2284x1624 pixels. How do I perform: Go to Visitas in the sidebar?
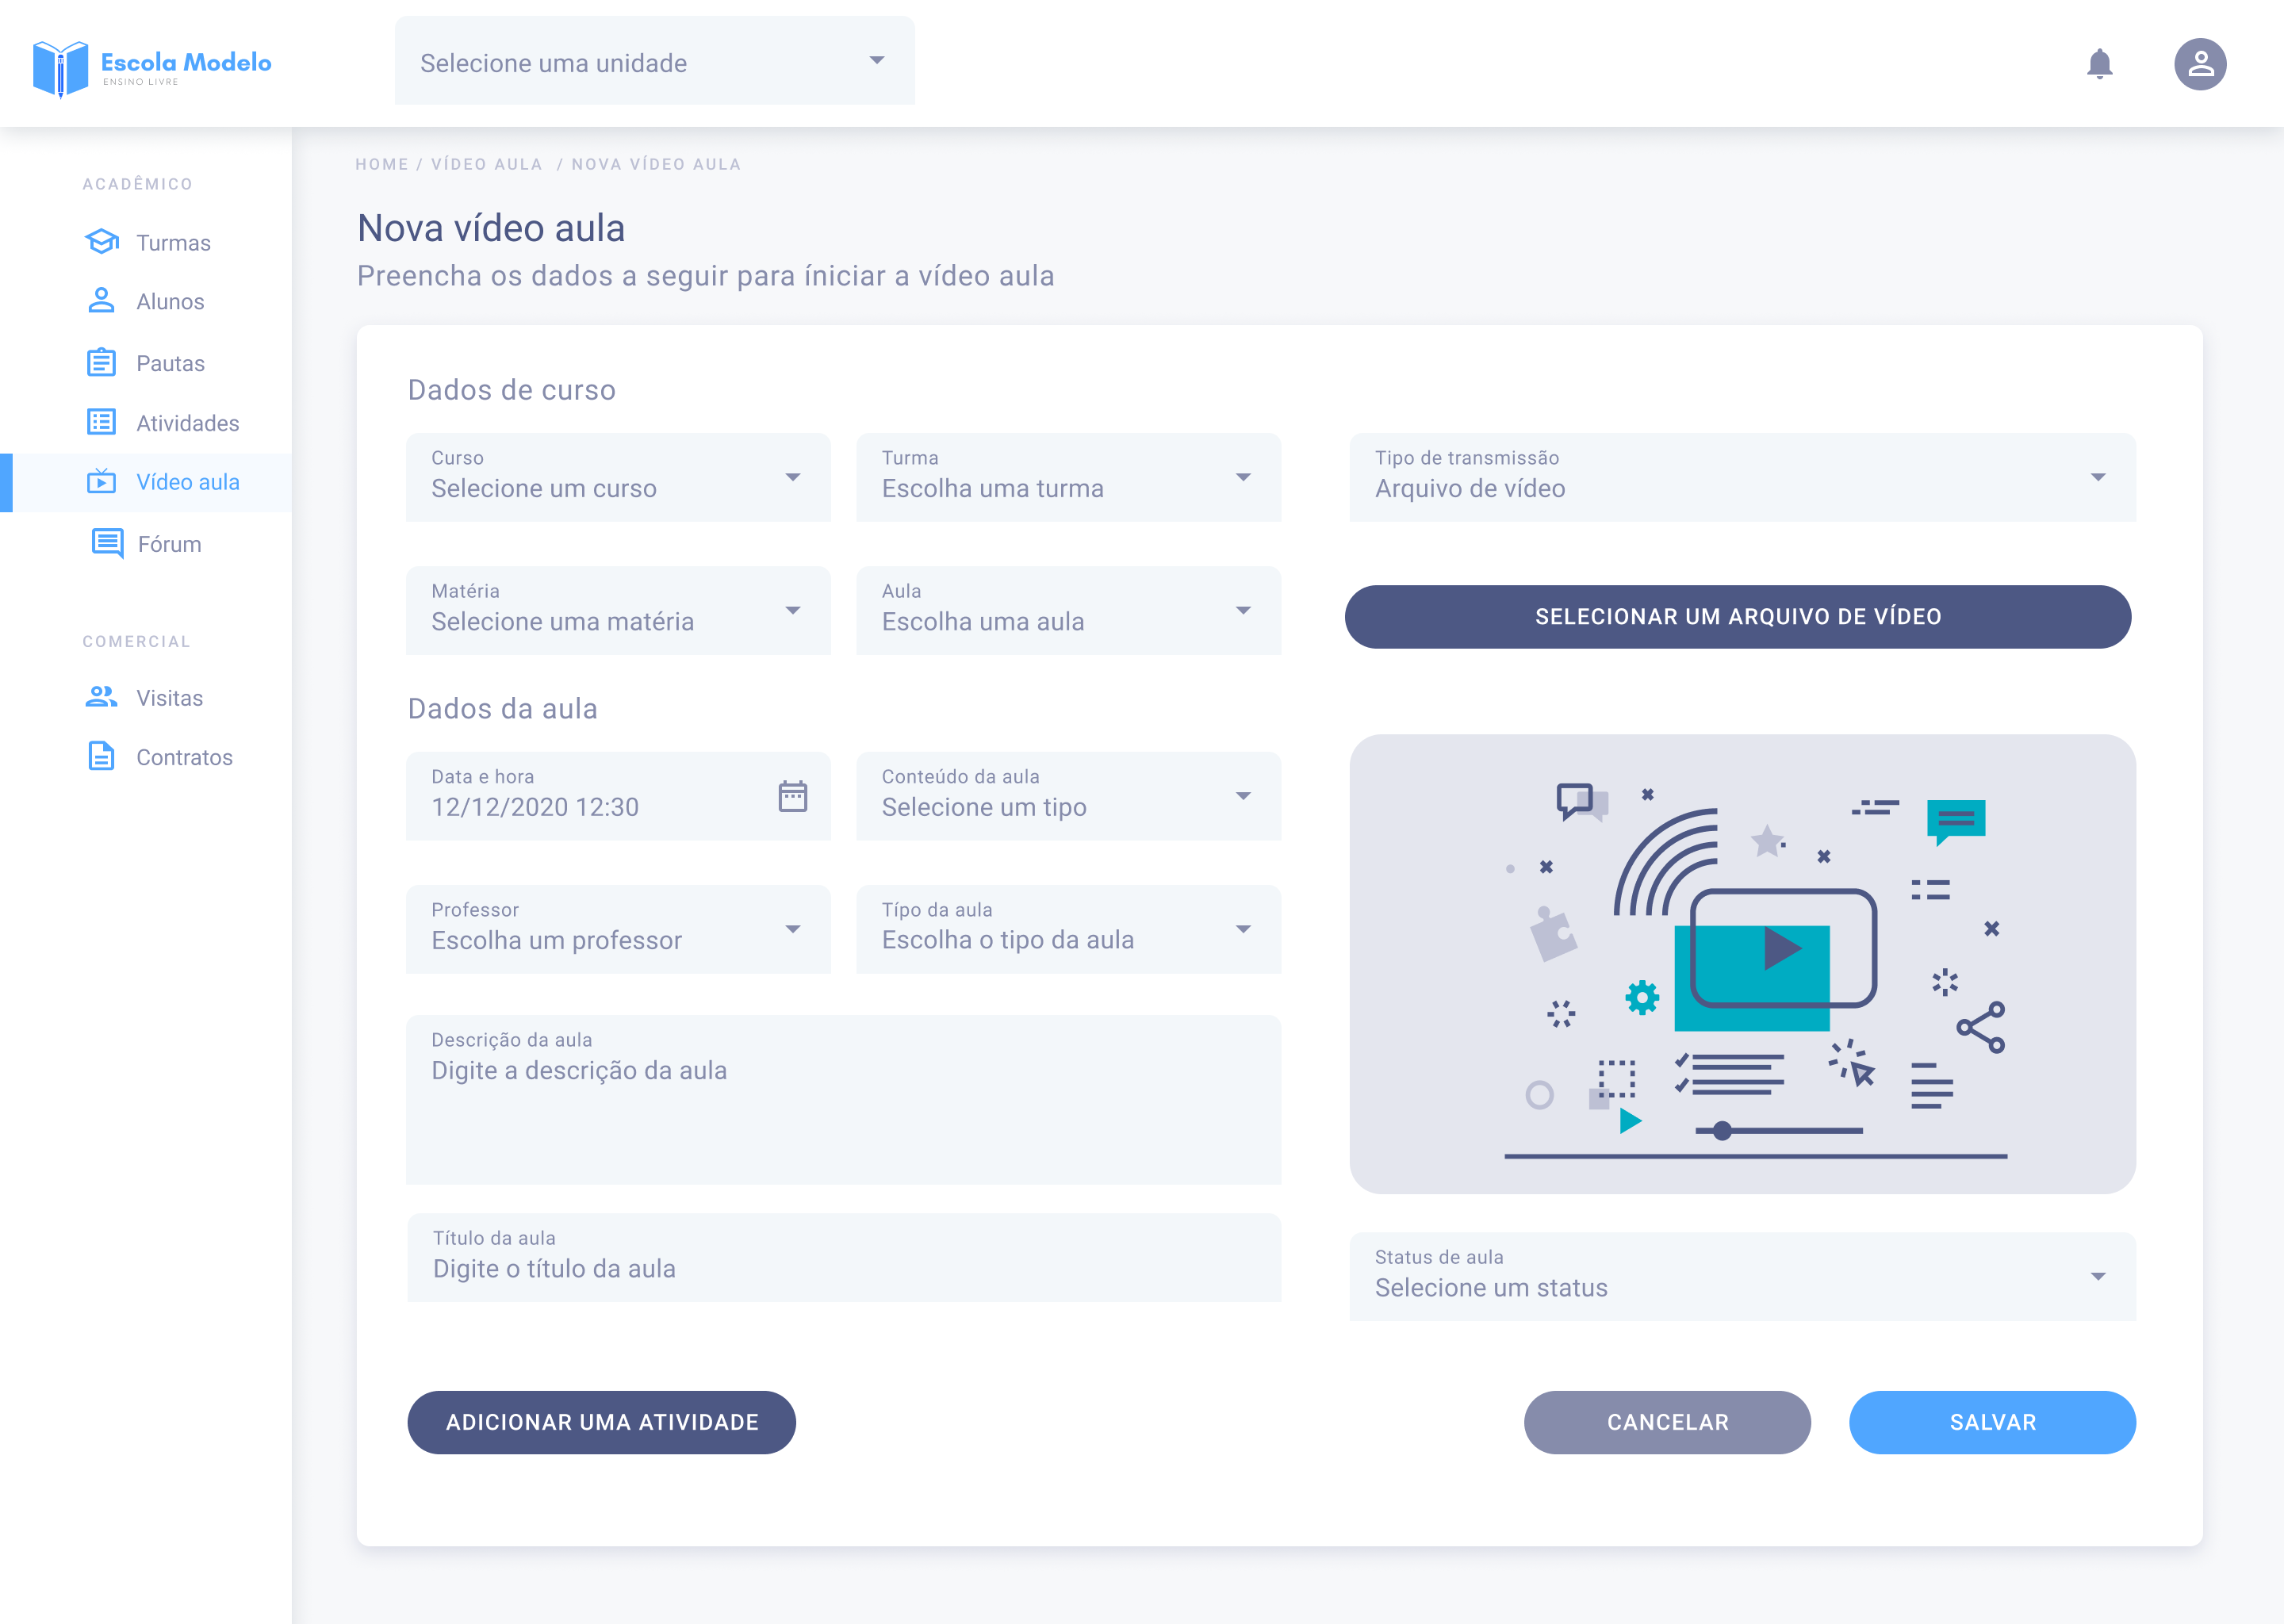(x=169, y=698)
